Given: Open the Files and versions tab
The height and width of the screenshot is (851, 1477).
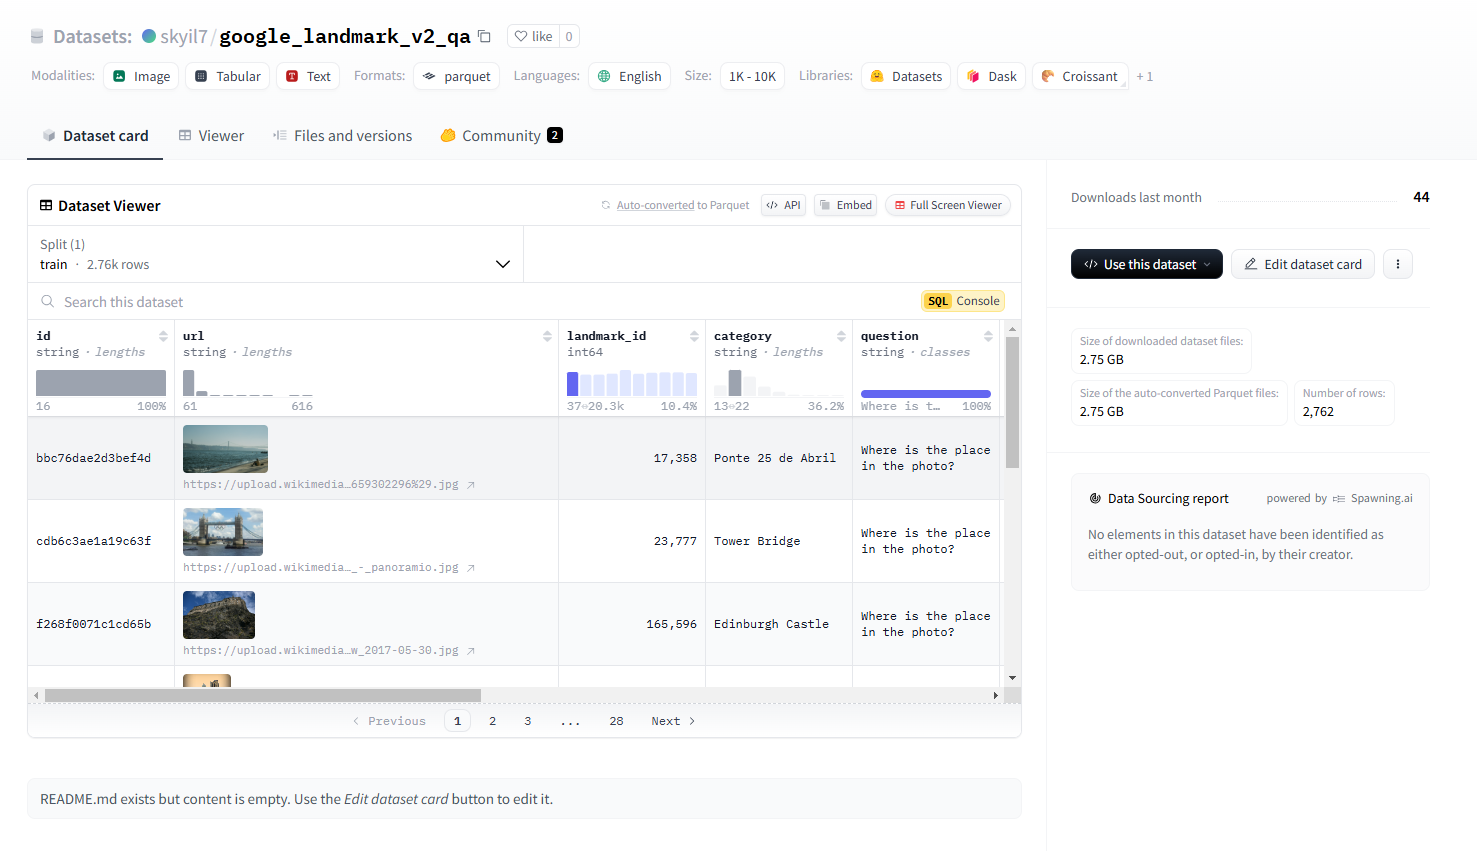Looking at the screenshot, I should tap(342, 136).
